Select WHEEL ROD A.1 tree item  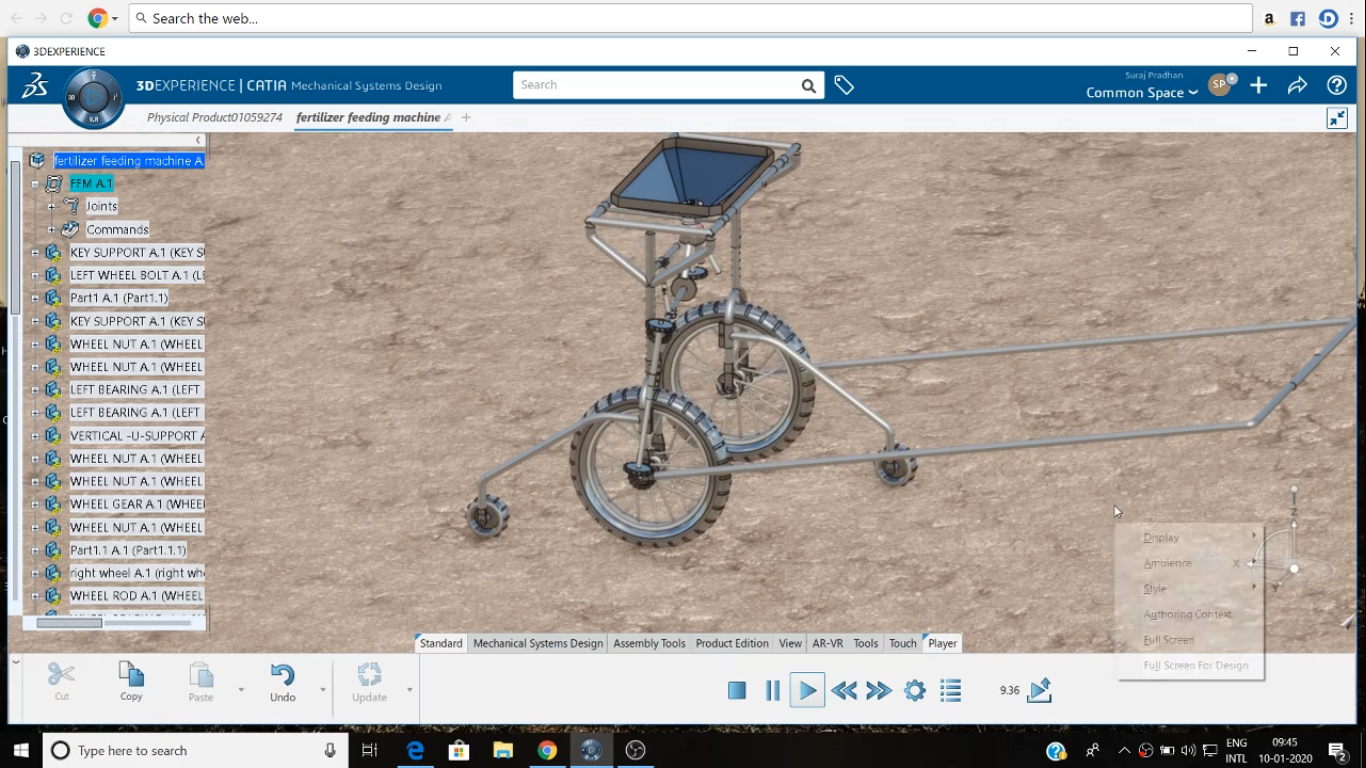137,596
